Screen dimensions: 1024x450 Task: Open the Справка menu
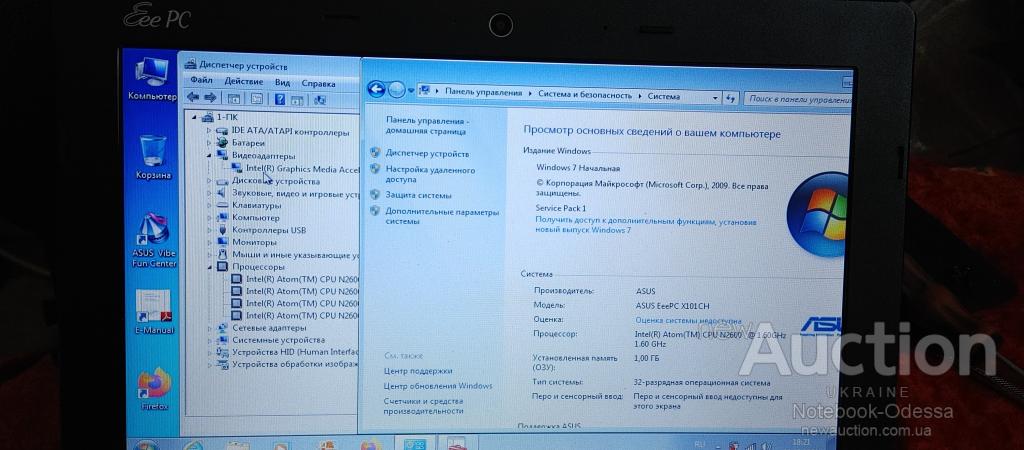[x=318, y=84]
